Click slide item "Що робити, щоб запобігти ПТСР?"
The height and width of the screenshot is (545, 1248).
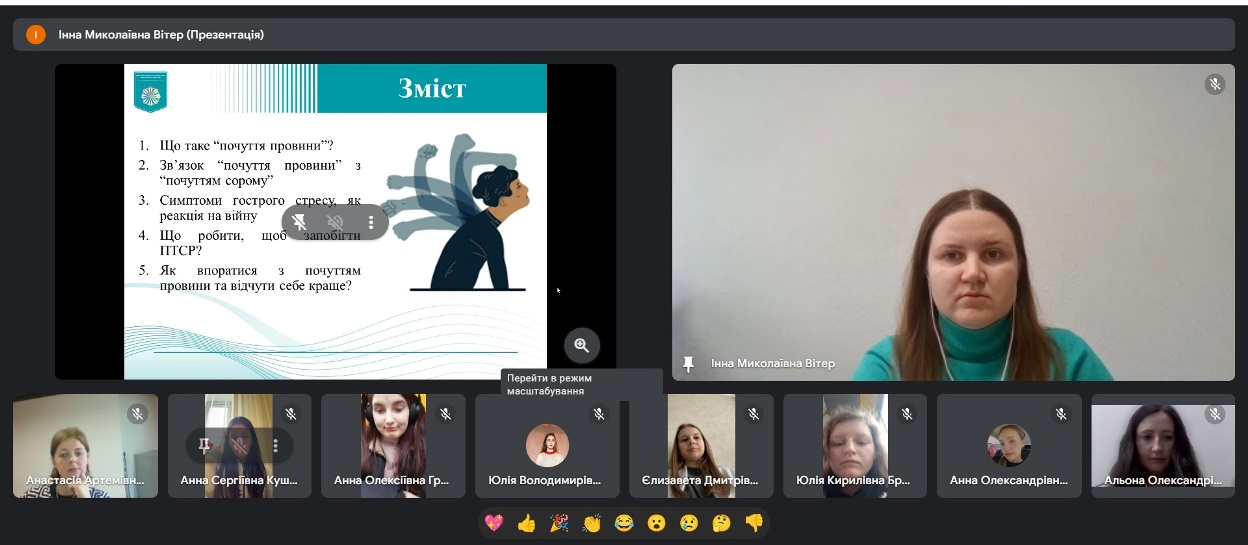[x=260, y=243]
